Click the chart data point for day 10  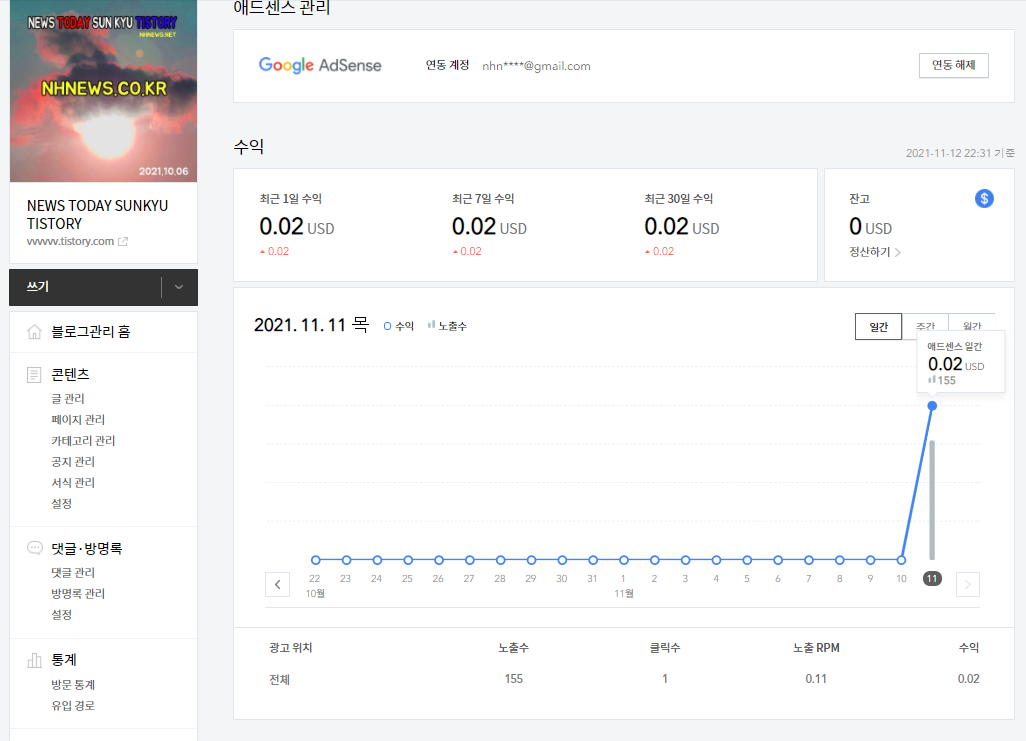[x=901, y=560]
